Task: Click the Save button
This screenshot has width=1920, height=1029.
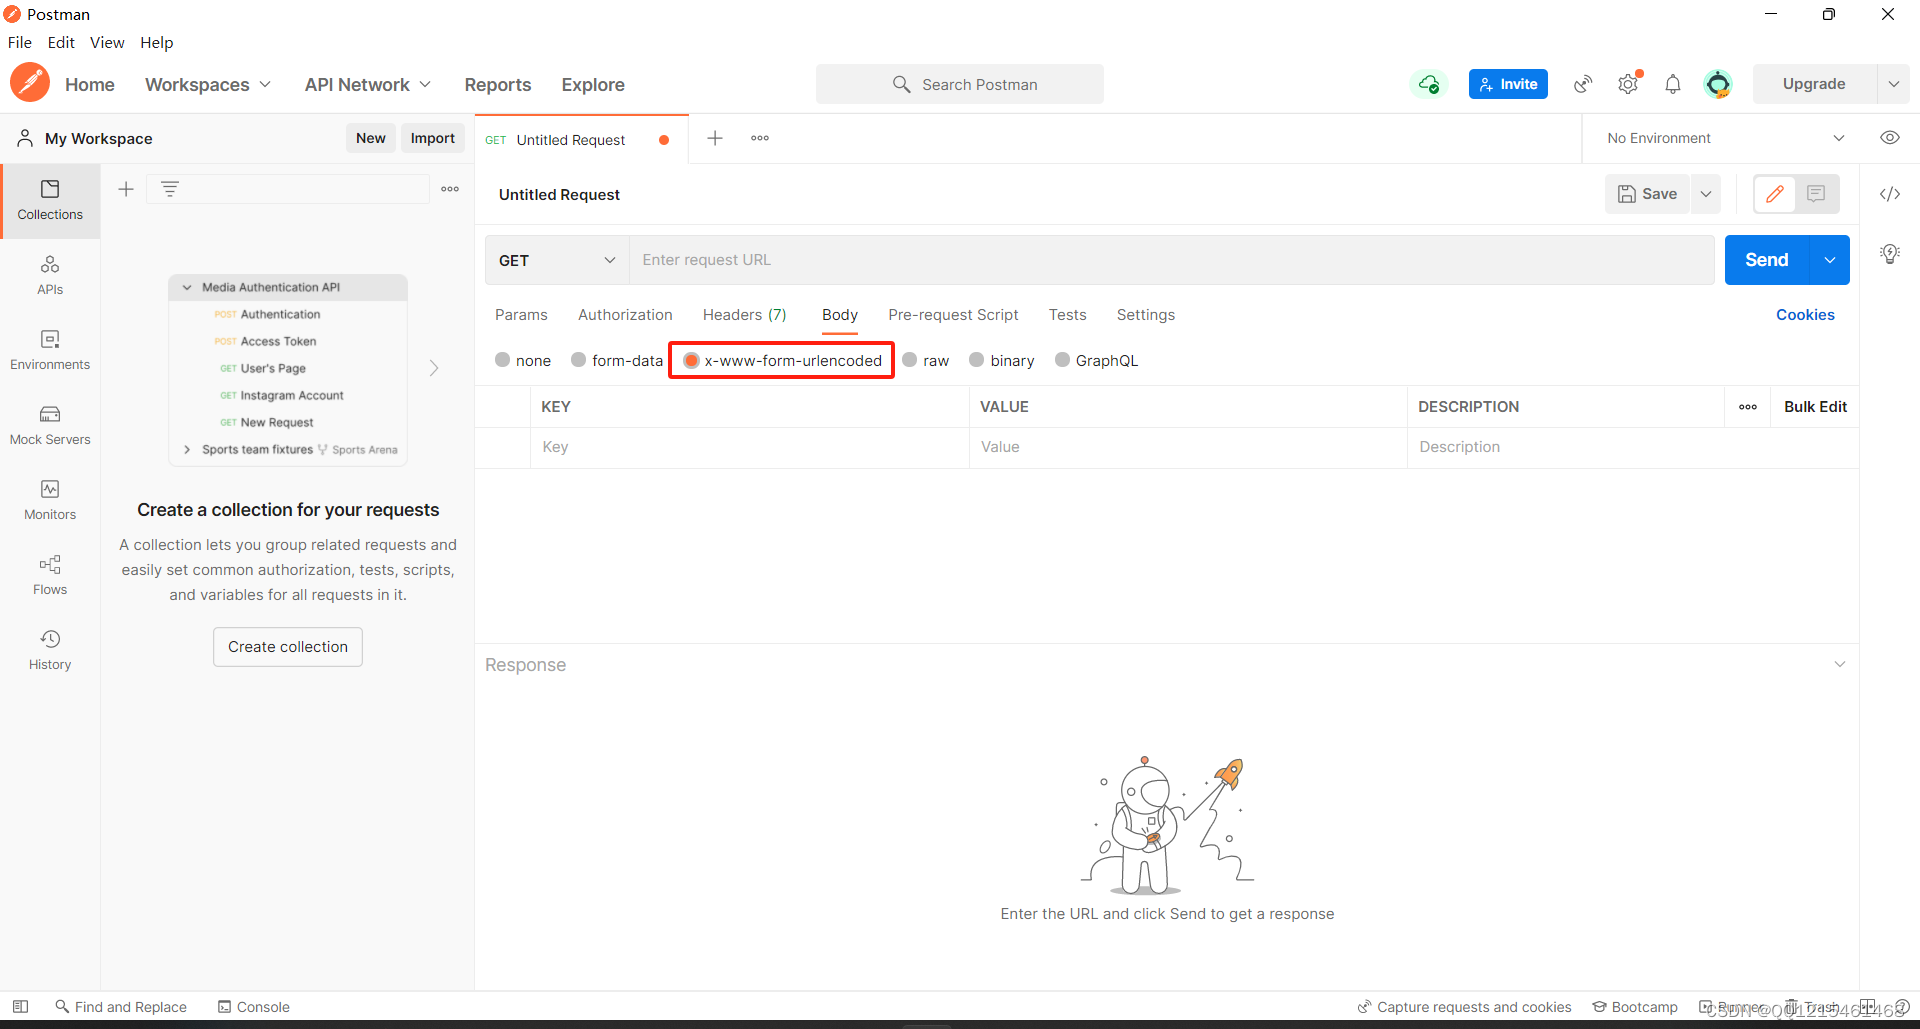Action: click(x=1648, y=194)
